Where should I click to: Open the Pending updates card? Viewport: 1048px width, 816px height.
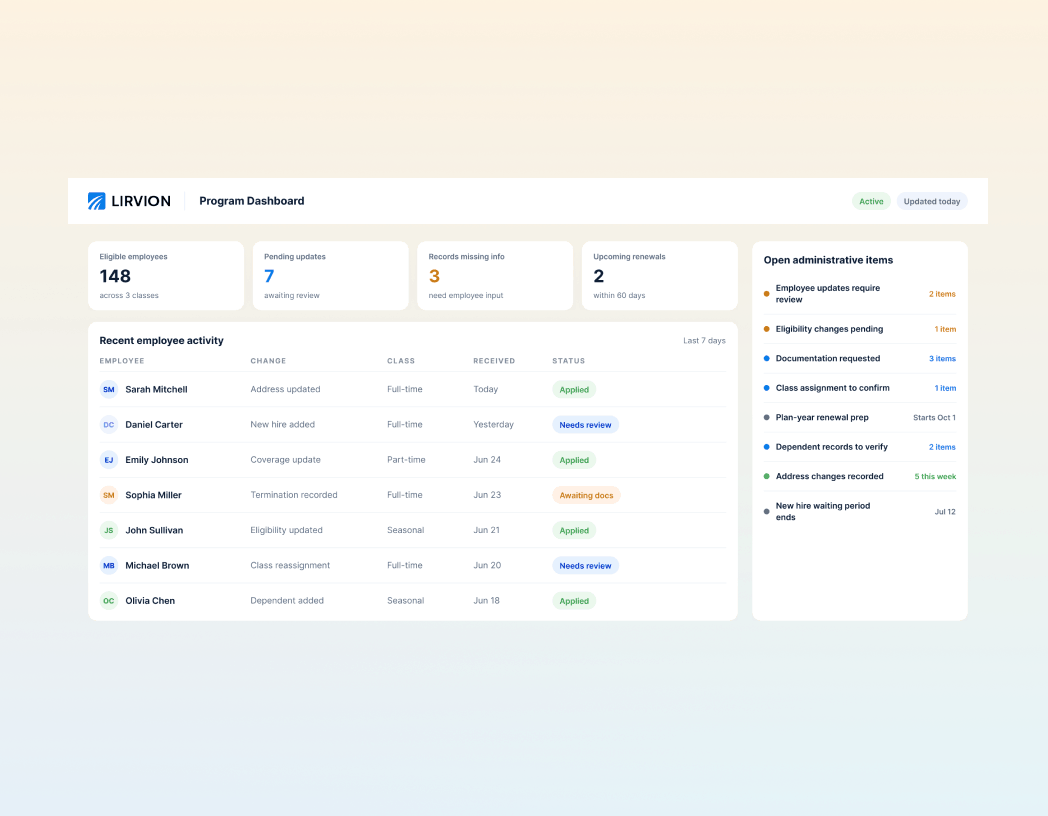click(330, 275)
